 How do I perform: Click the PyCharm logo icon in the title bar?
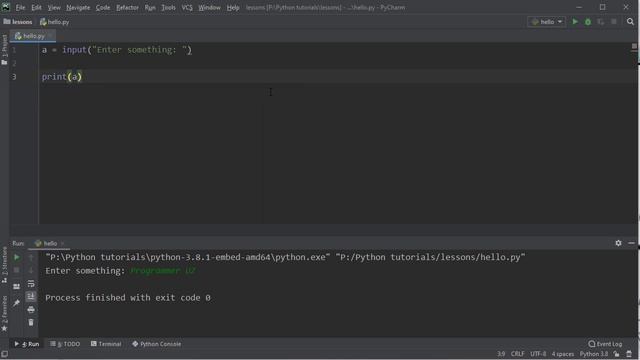[x=6, y=7]
